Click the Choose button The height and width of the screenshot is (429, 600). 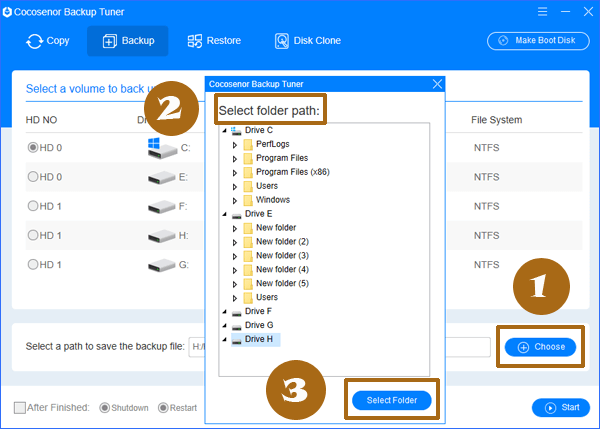coord(540,347)
